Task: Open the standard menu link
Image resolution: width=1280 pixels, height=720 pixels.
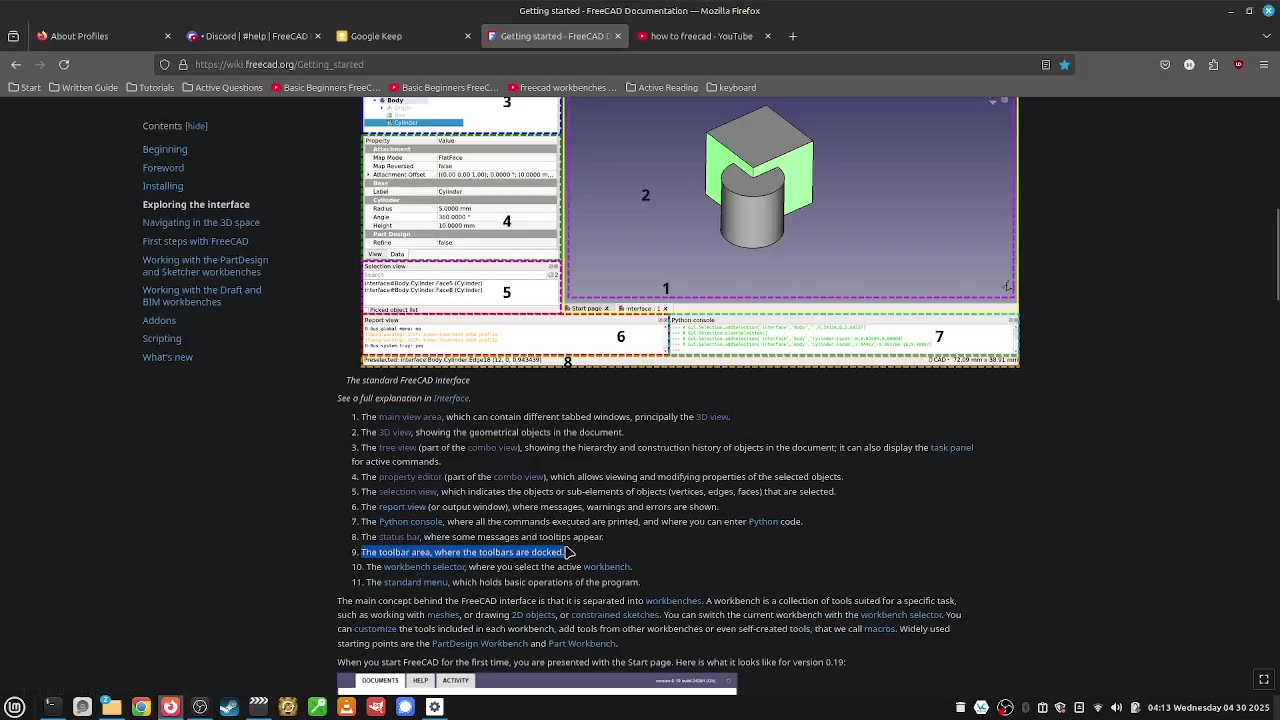Action: [415, 582]
